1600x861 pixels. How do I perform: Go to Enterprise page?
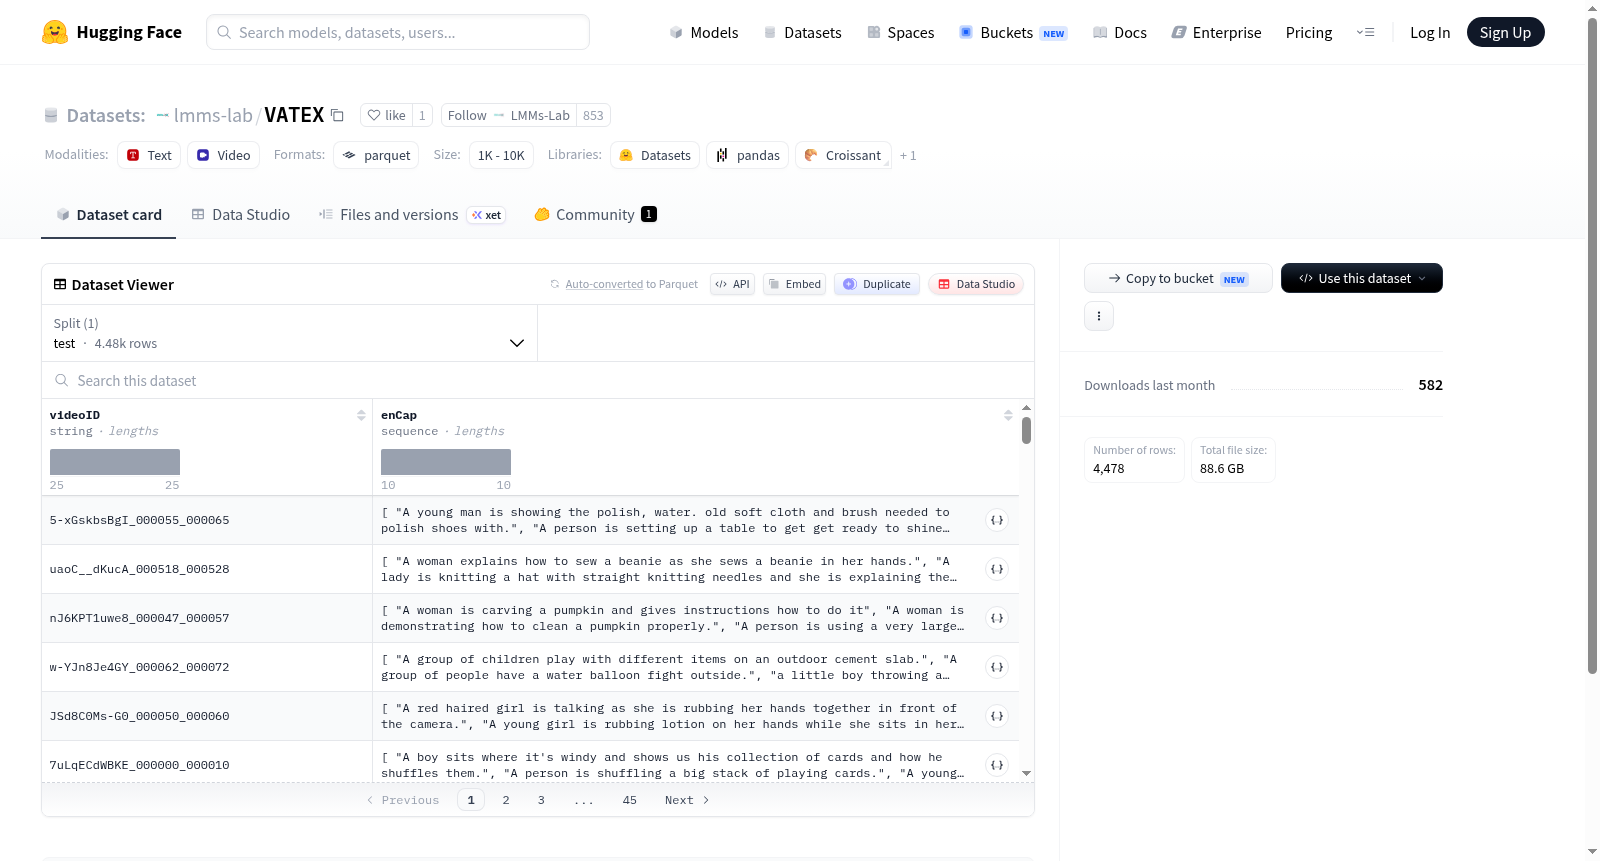coord(1216,32)
